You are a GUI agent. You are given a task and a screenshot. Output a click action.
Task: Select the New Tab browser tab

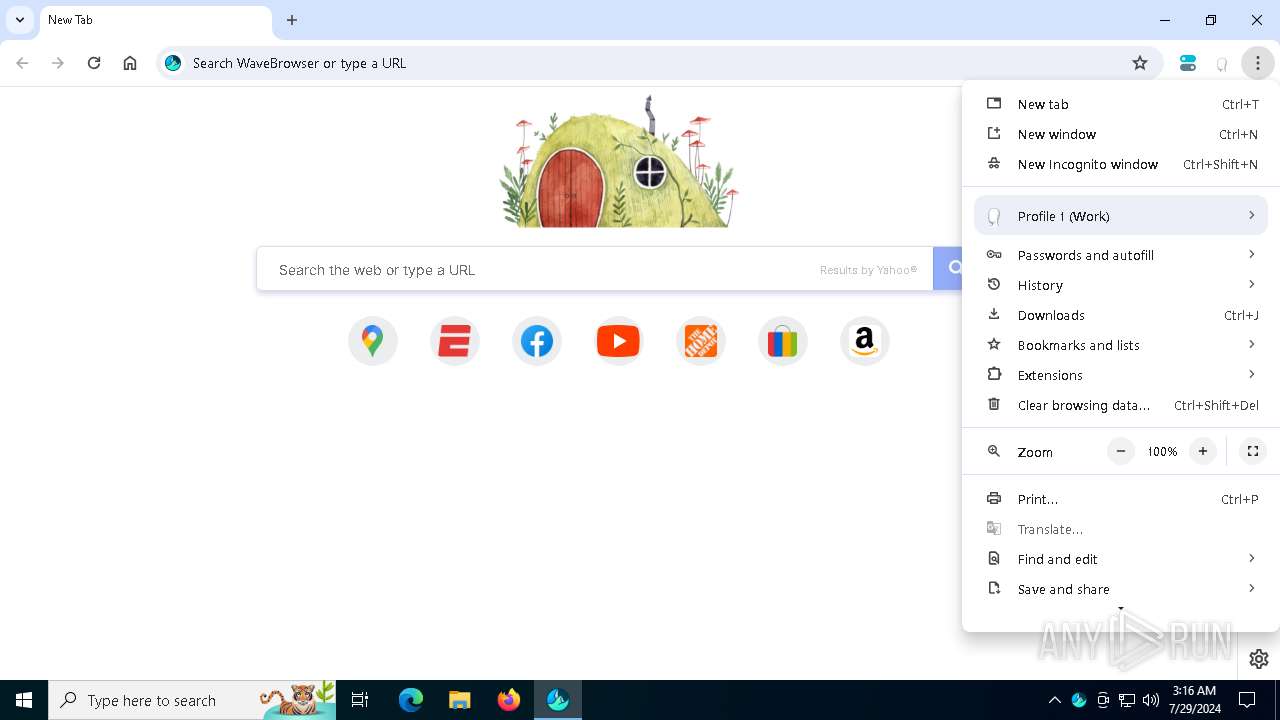coord(155,21)
